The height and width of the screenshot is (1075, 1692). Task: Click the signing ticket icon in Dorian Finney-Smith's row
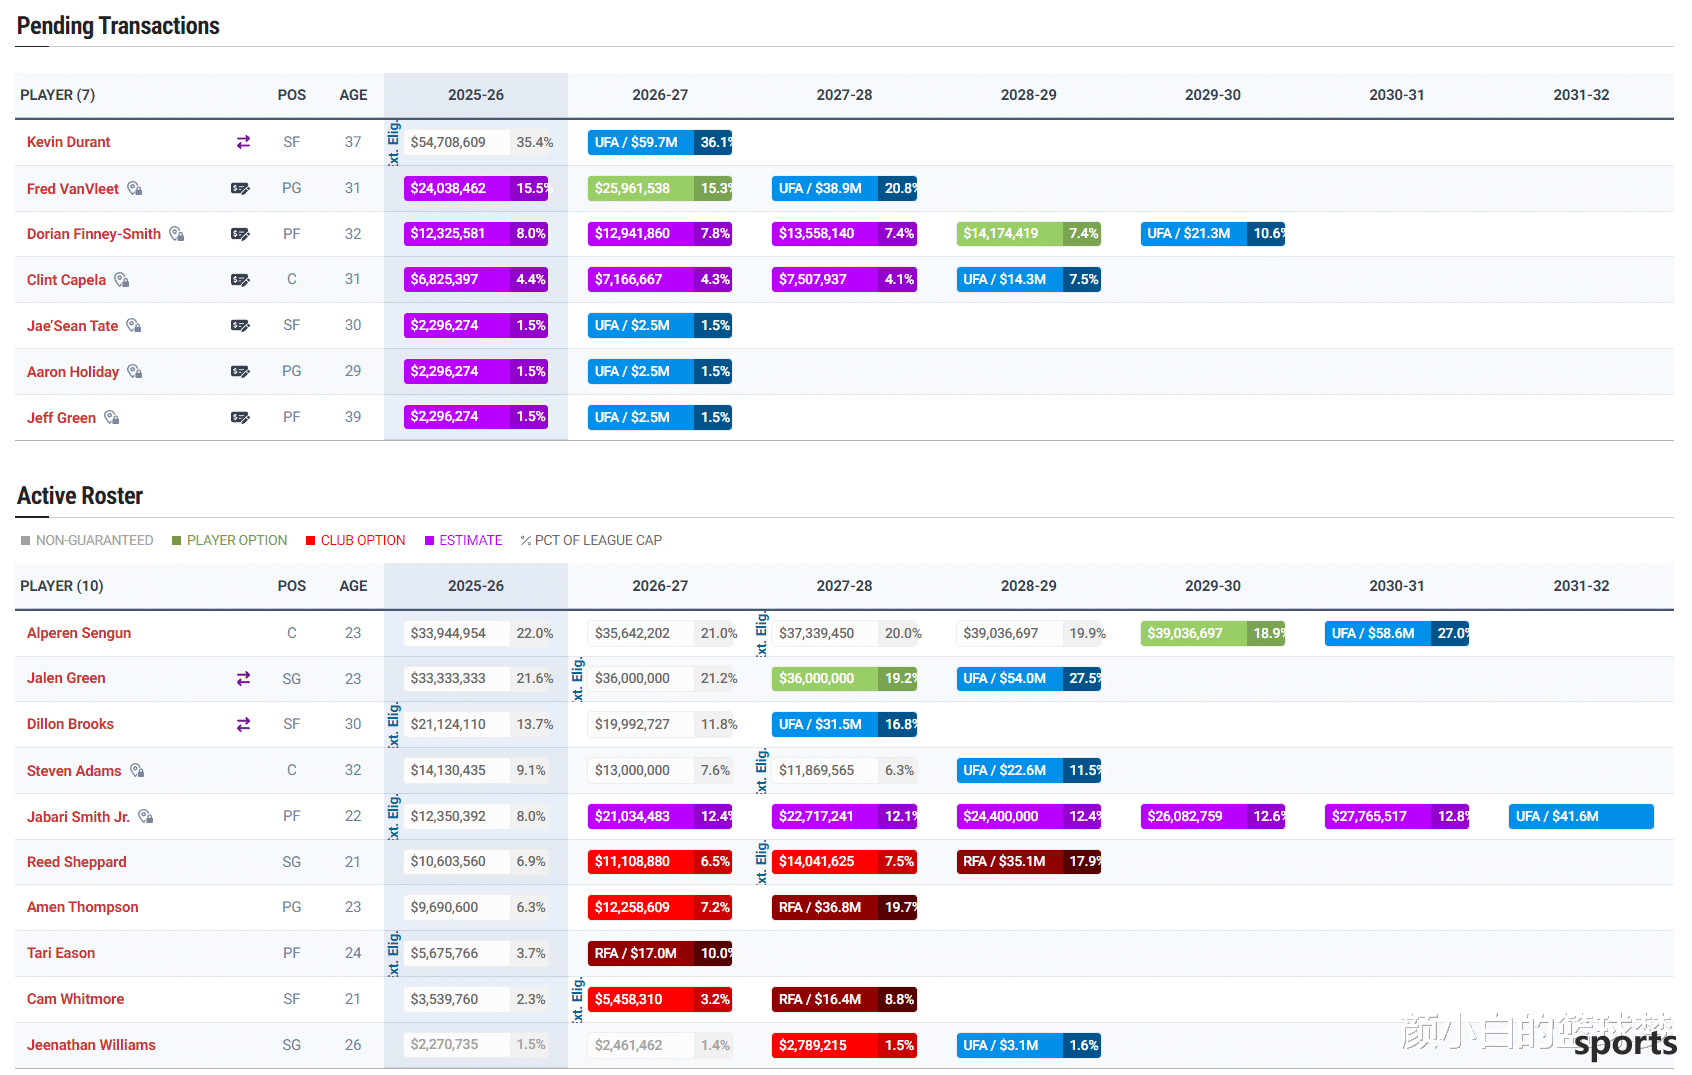240,234
